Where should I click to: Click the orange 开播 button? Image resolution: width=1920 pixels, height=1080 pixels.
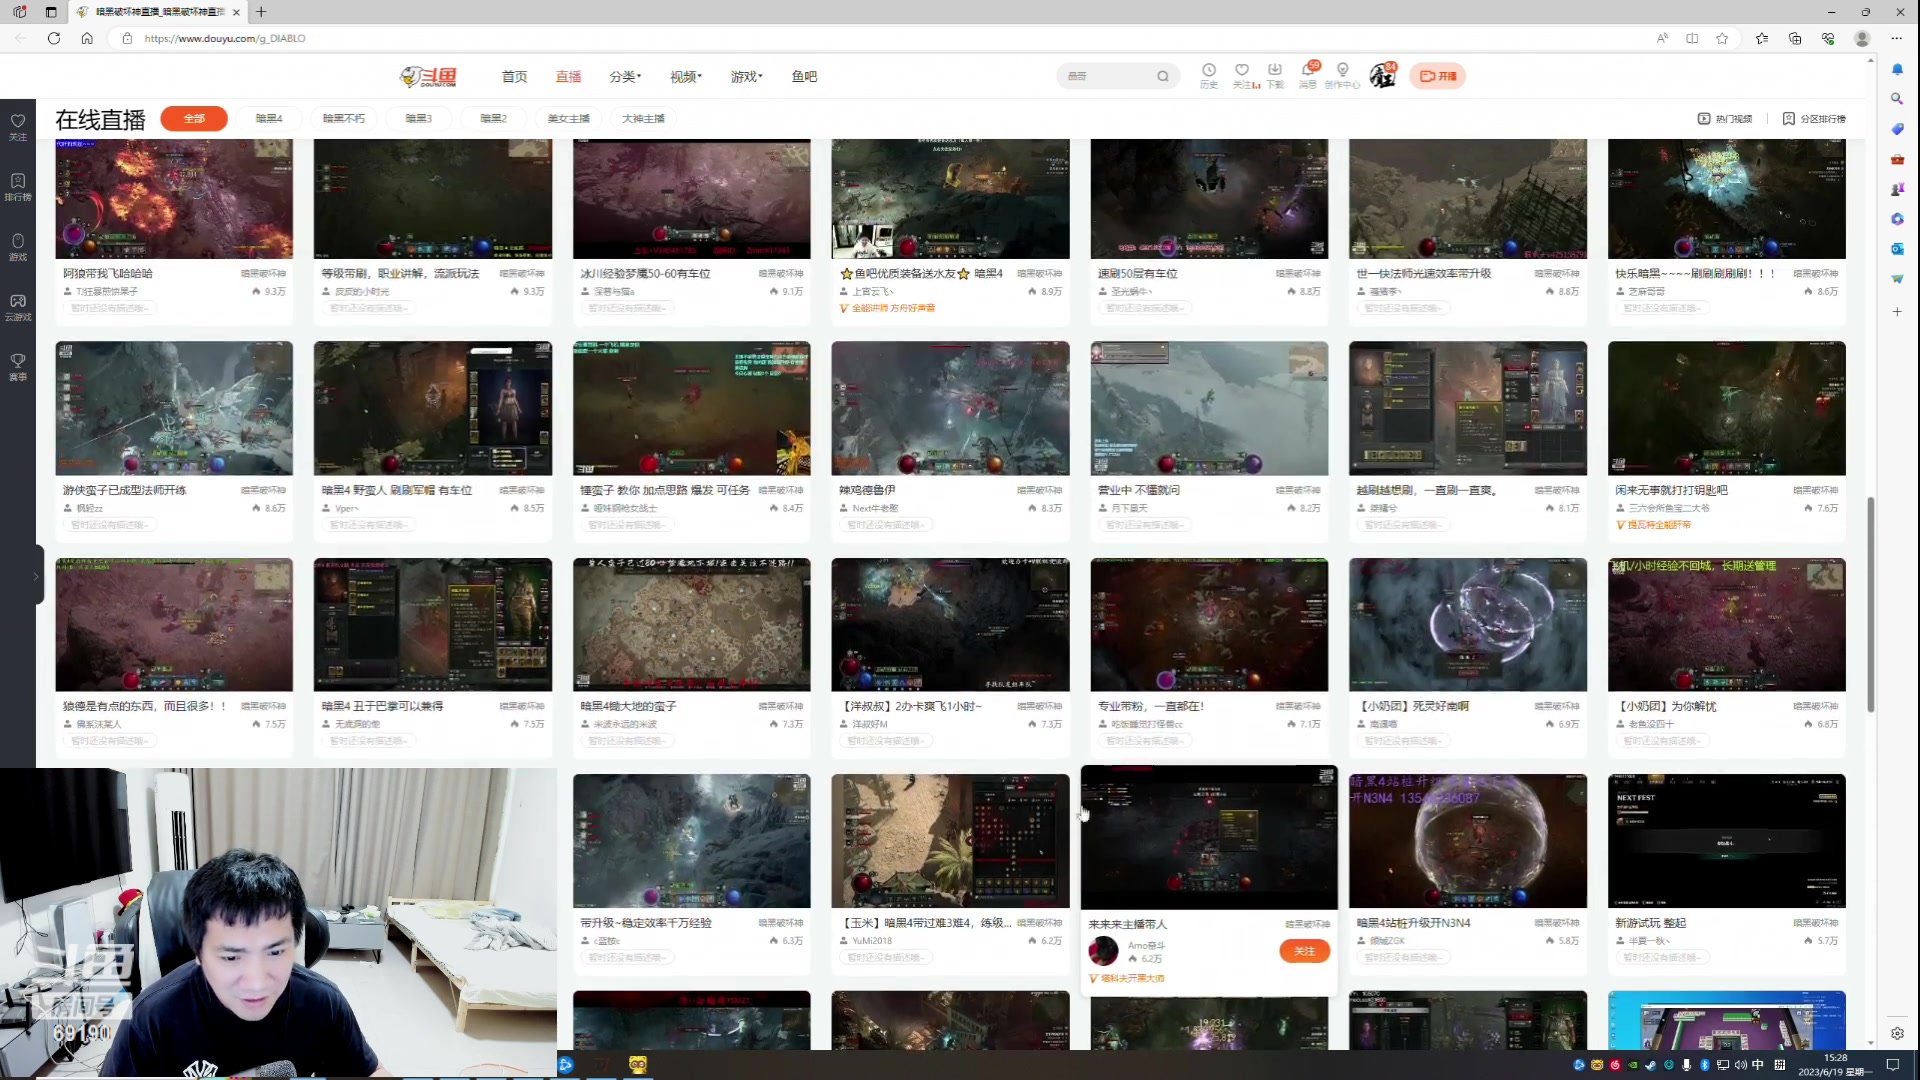[x=1438, y=76]
